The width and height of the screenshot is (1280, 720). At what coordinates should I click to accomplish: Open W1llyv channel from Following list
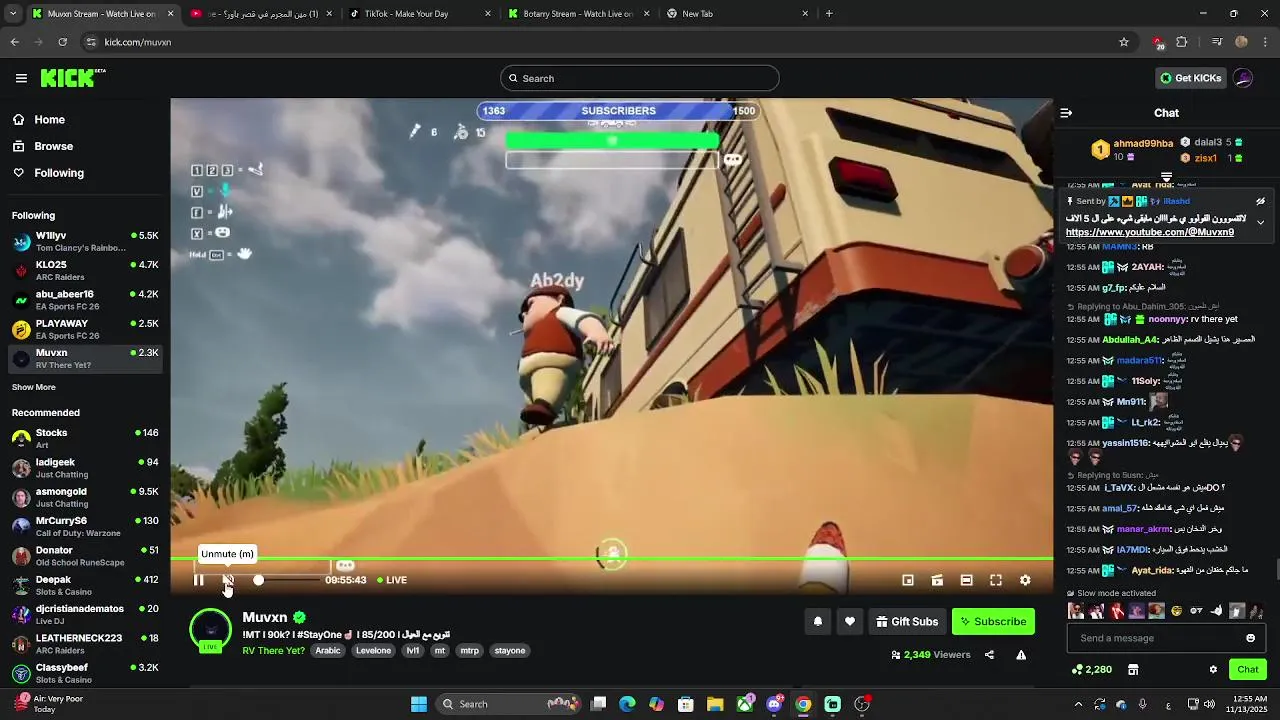tap(86, 241)
